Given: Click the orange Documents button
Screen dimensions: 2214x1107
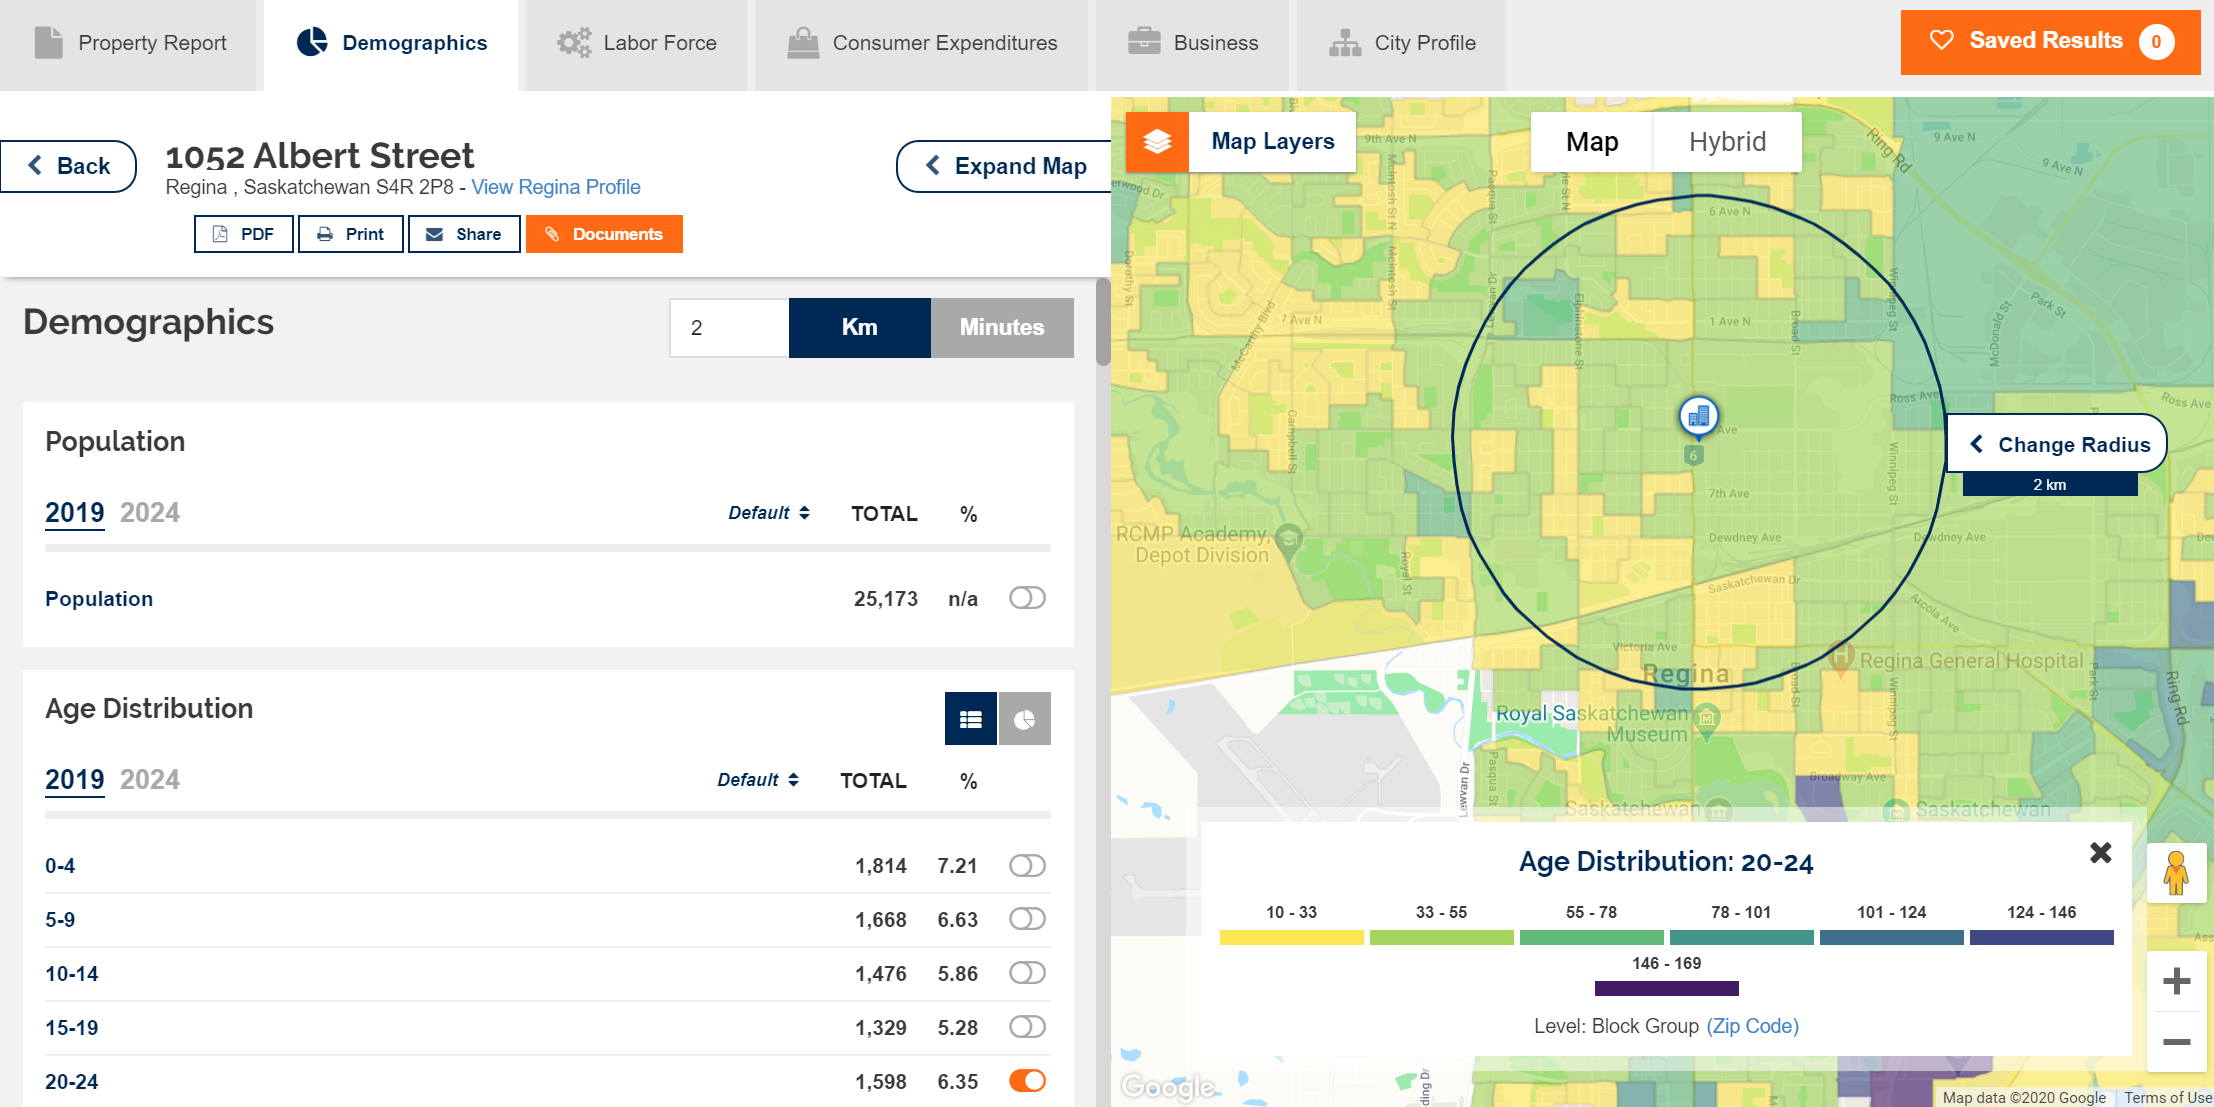Looking at the screenshot, I should (604, 234).
